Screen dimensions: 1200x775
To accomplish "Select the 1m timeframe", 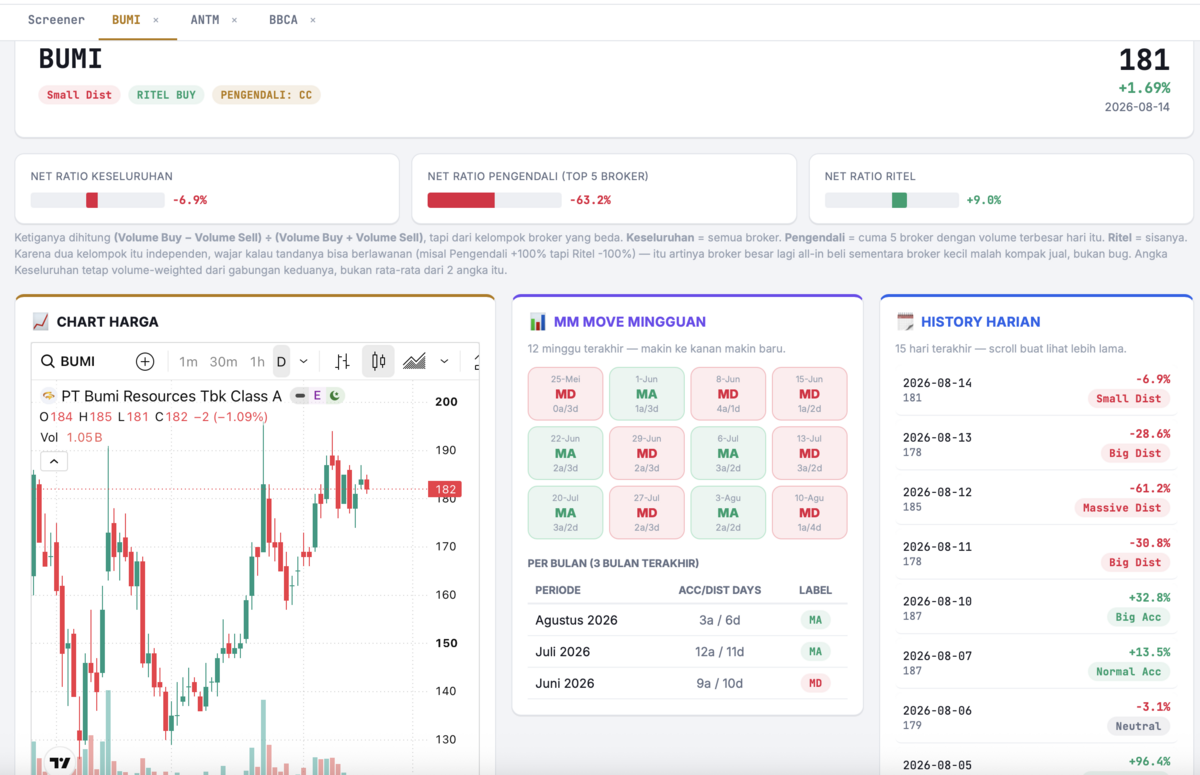I will click(x=188, y=362).
